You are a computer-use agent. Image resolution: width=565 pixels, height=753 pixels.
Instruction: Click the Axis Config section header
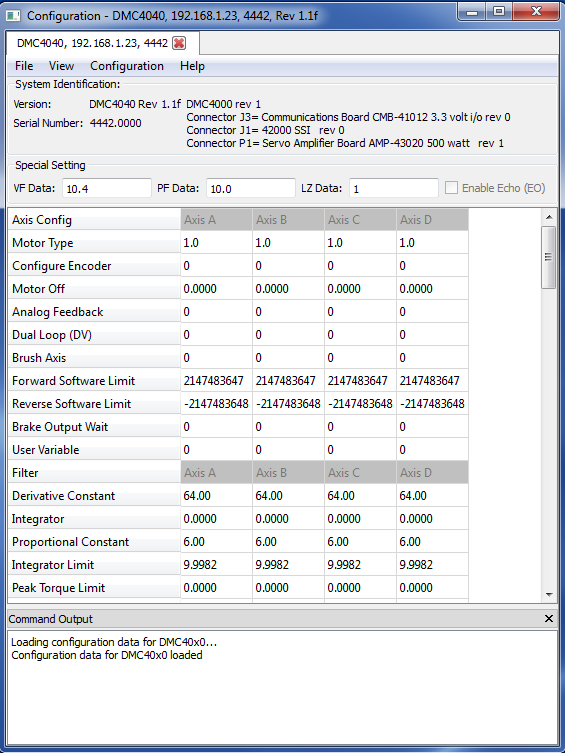coord(94,220)
